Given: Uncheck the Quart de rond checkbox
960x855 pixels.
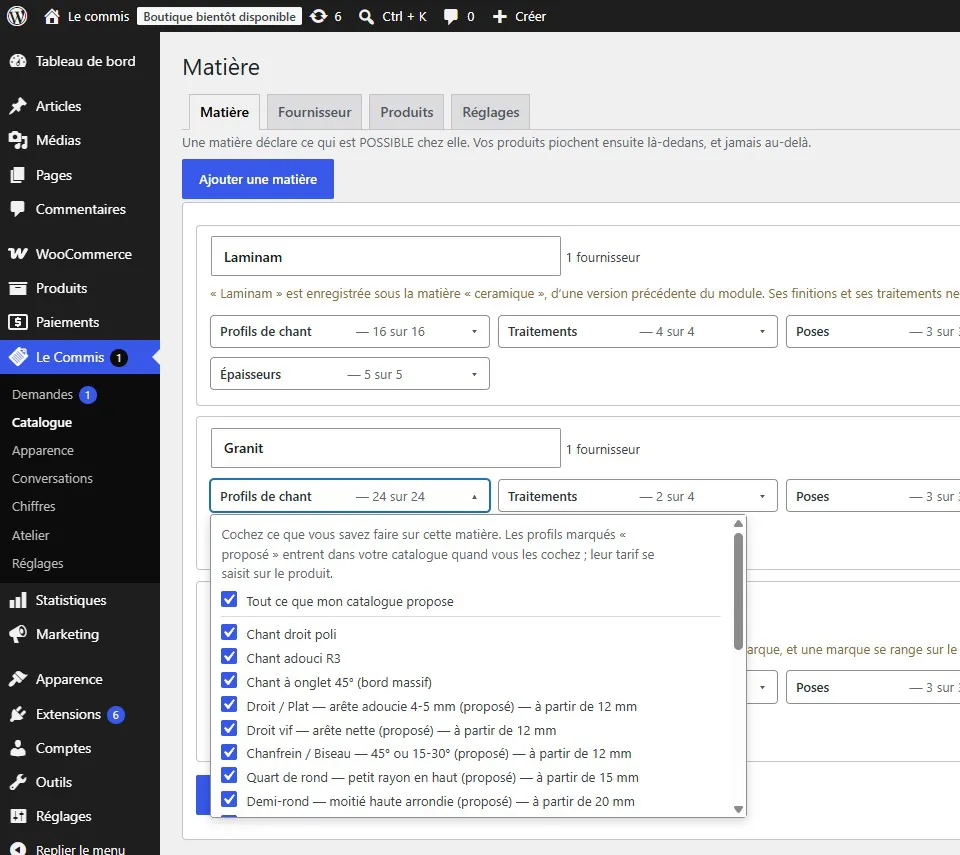Looking at the screenshot, I should click(229, 776).
